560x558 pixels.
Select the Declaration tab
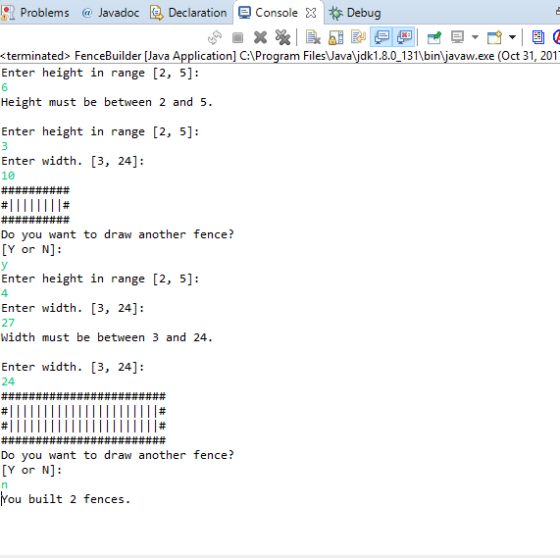[x=197, y=13]
